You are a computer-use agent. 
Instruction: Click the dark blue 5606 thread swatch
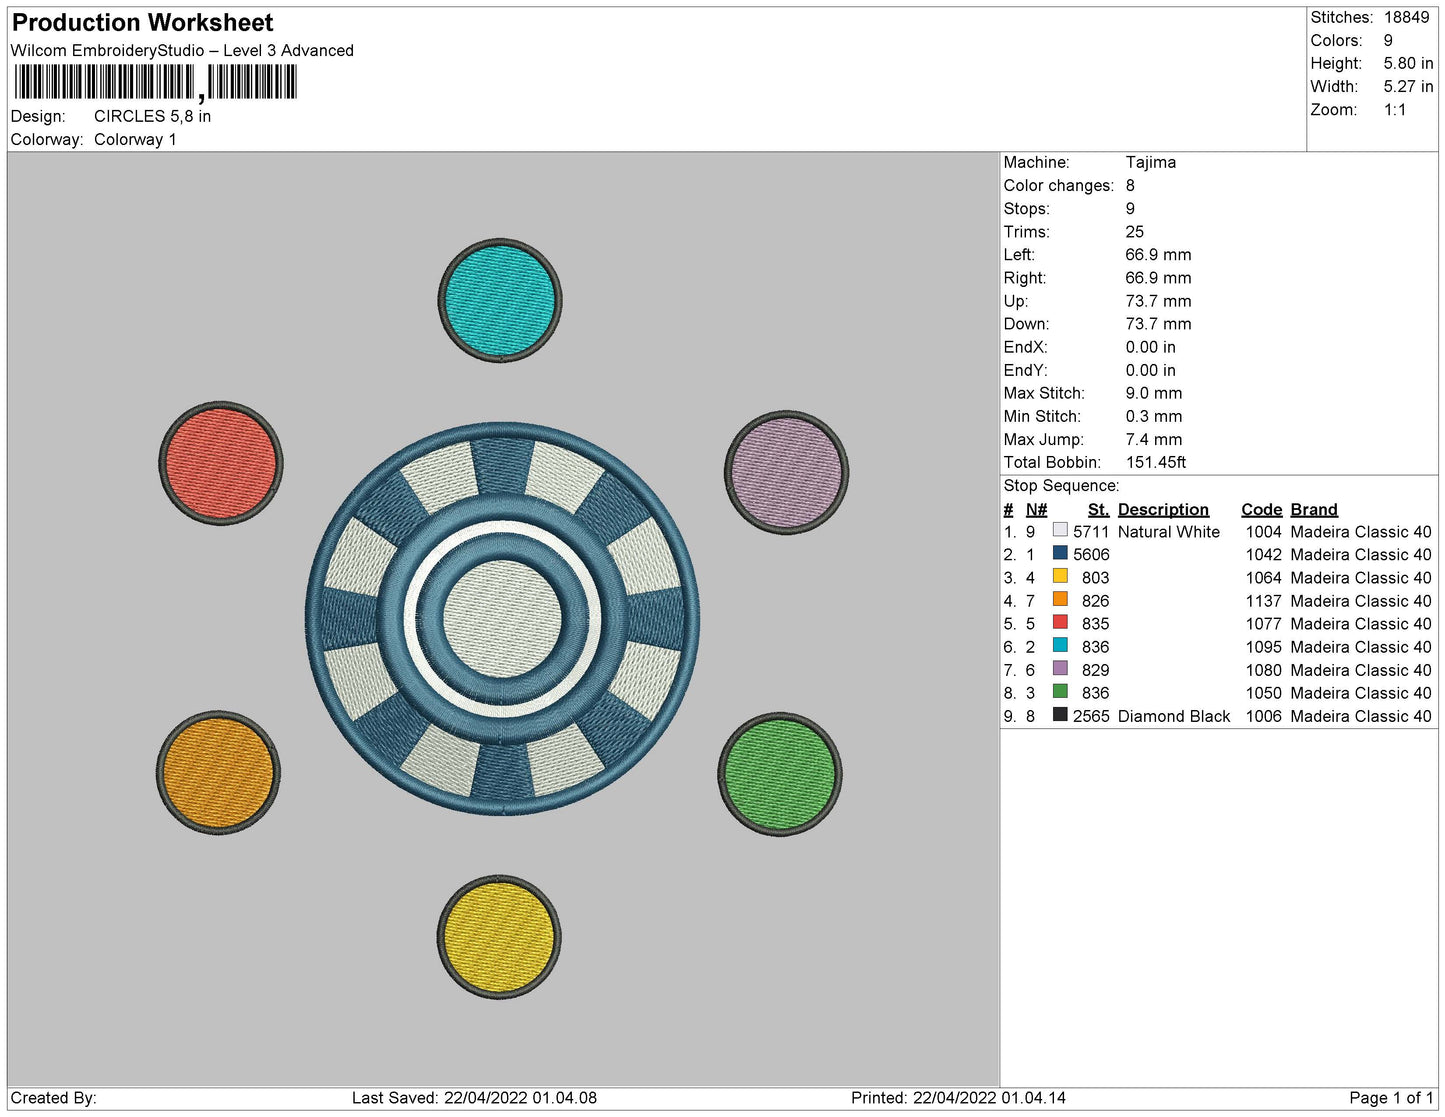point(1060,553)
